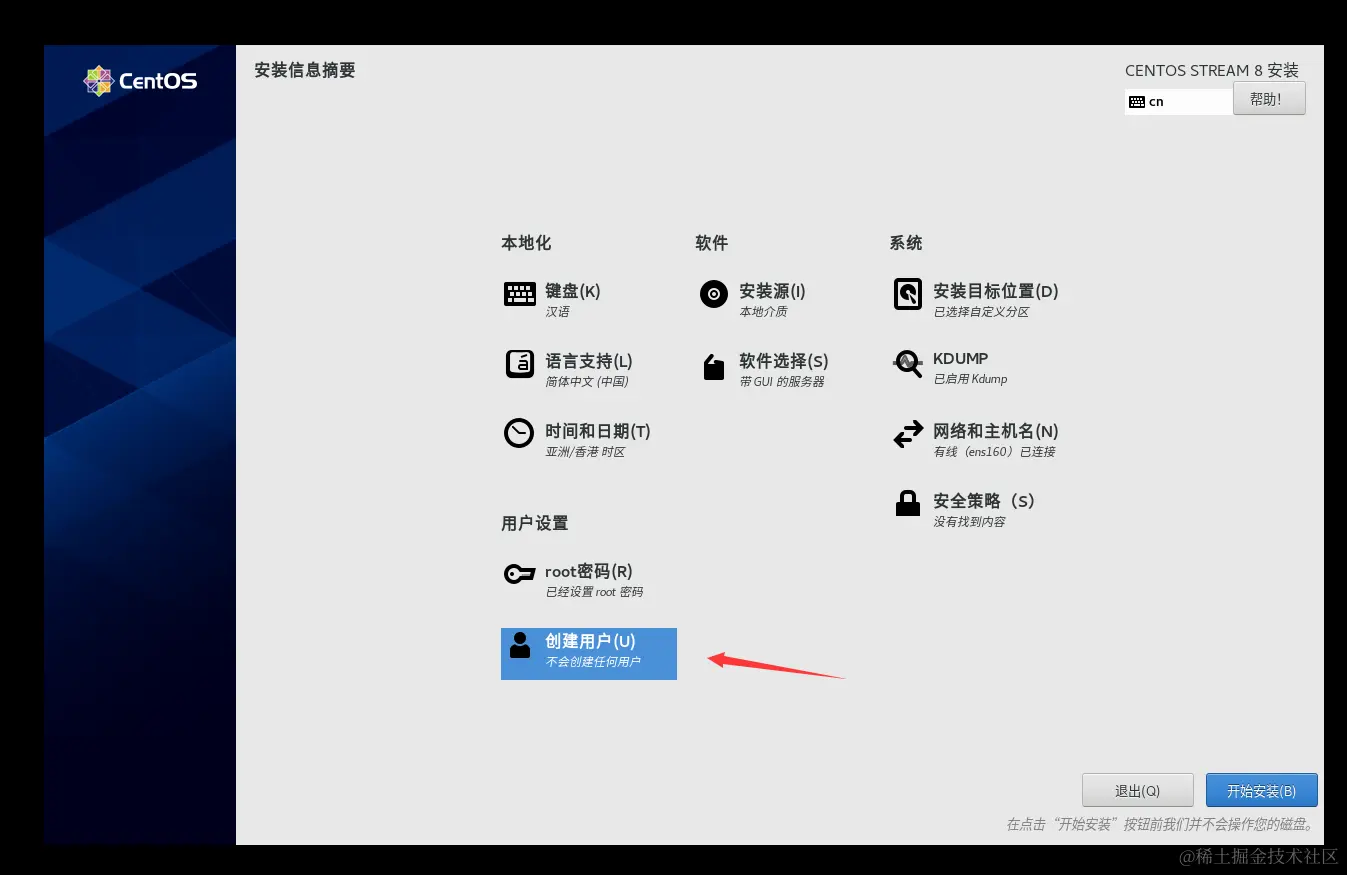Click the 帮助! help button
The height and width of the screenshot is (875, 1347).
coord(1269,98)
